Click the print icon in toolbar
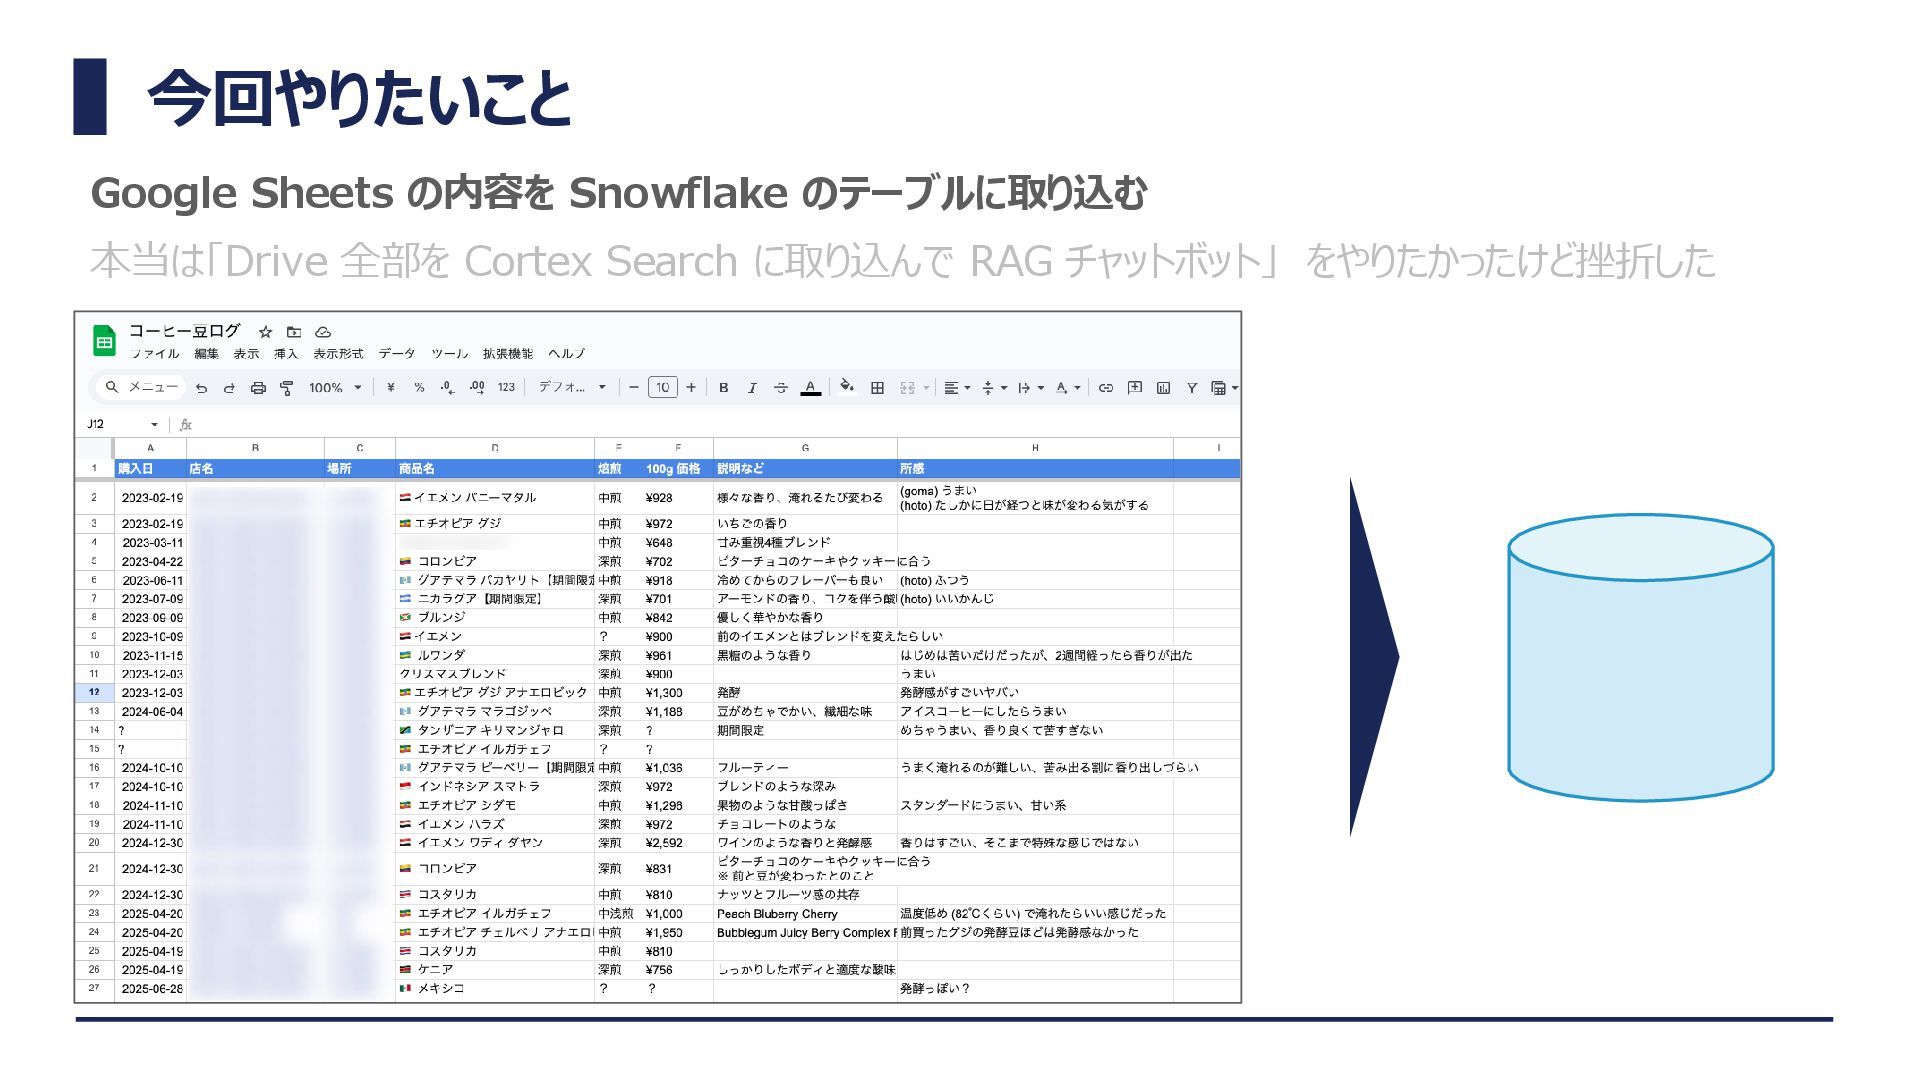The image size is (1920, 1080). click(x=258, y=388)
